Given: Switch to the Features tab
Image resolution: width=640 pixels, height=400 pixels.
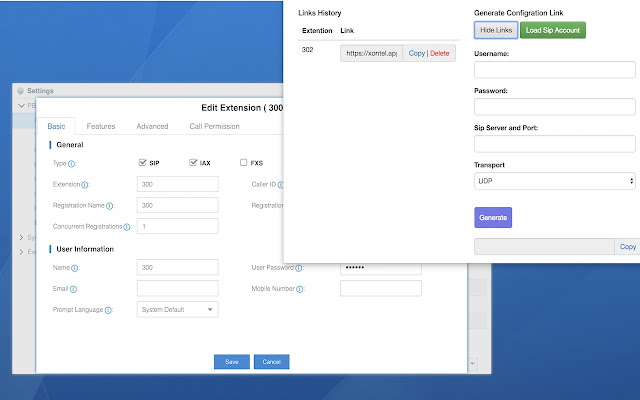Looking at the screenshot, I should 101,126.
